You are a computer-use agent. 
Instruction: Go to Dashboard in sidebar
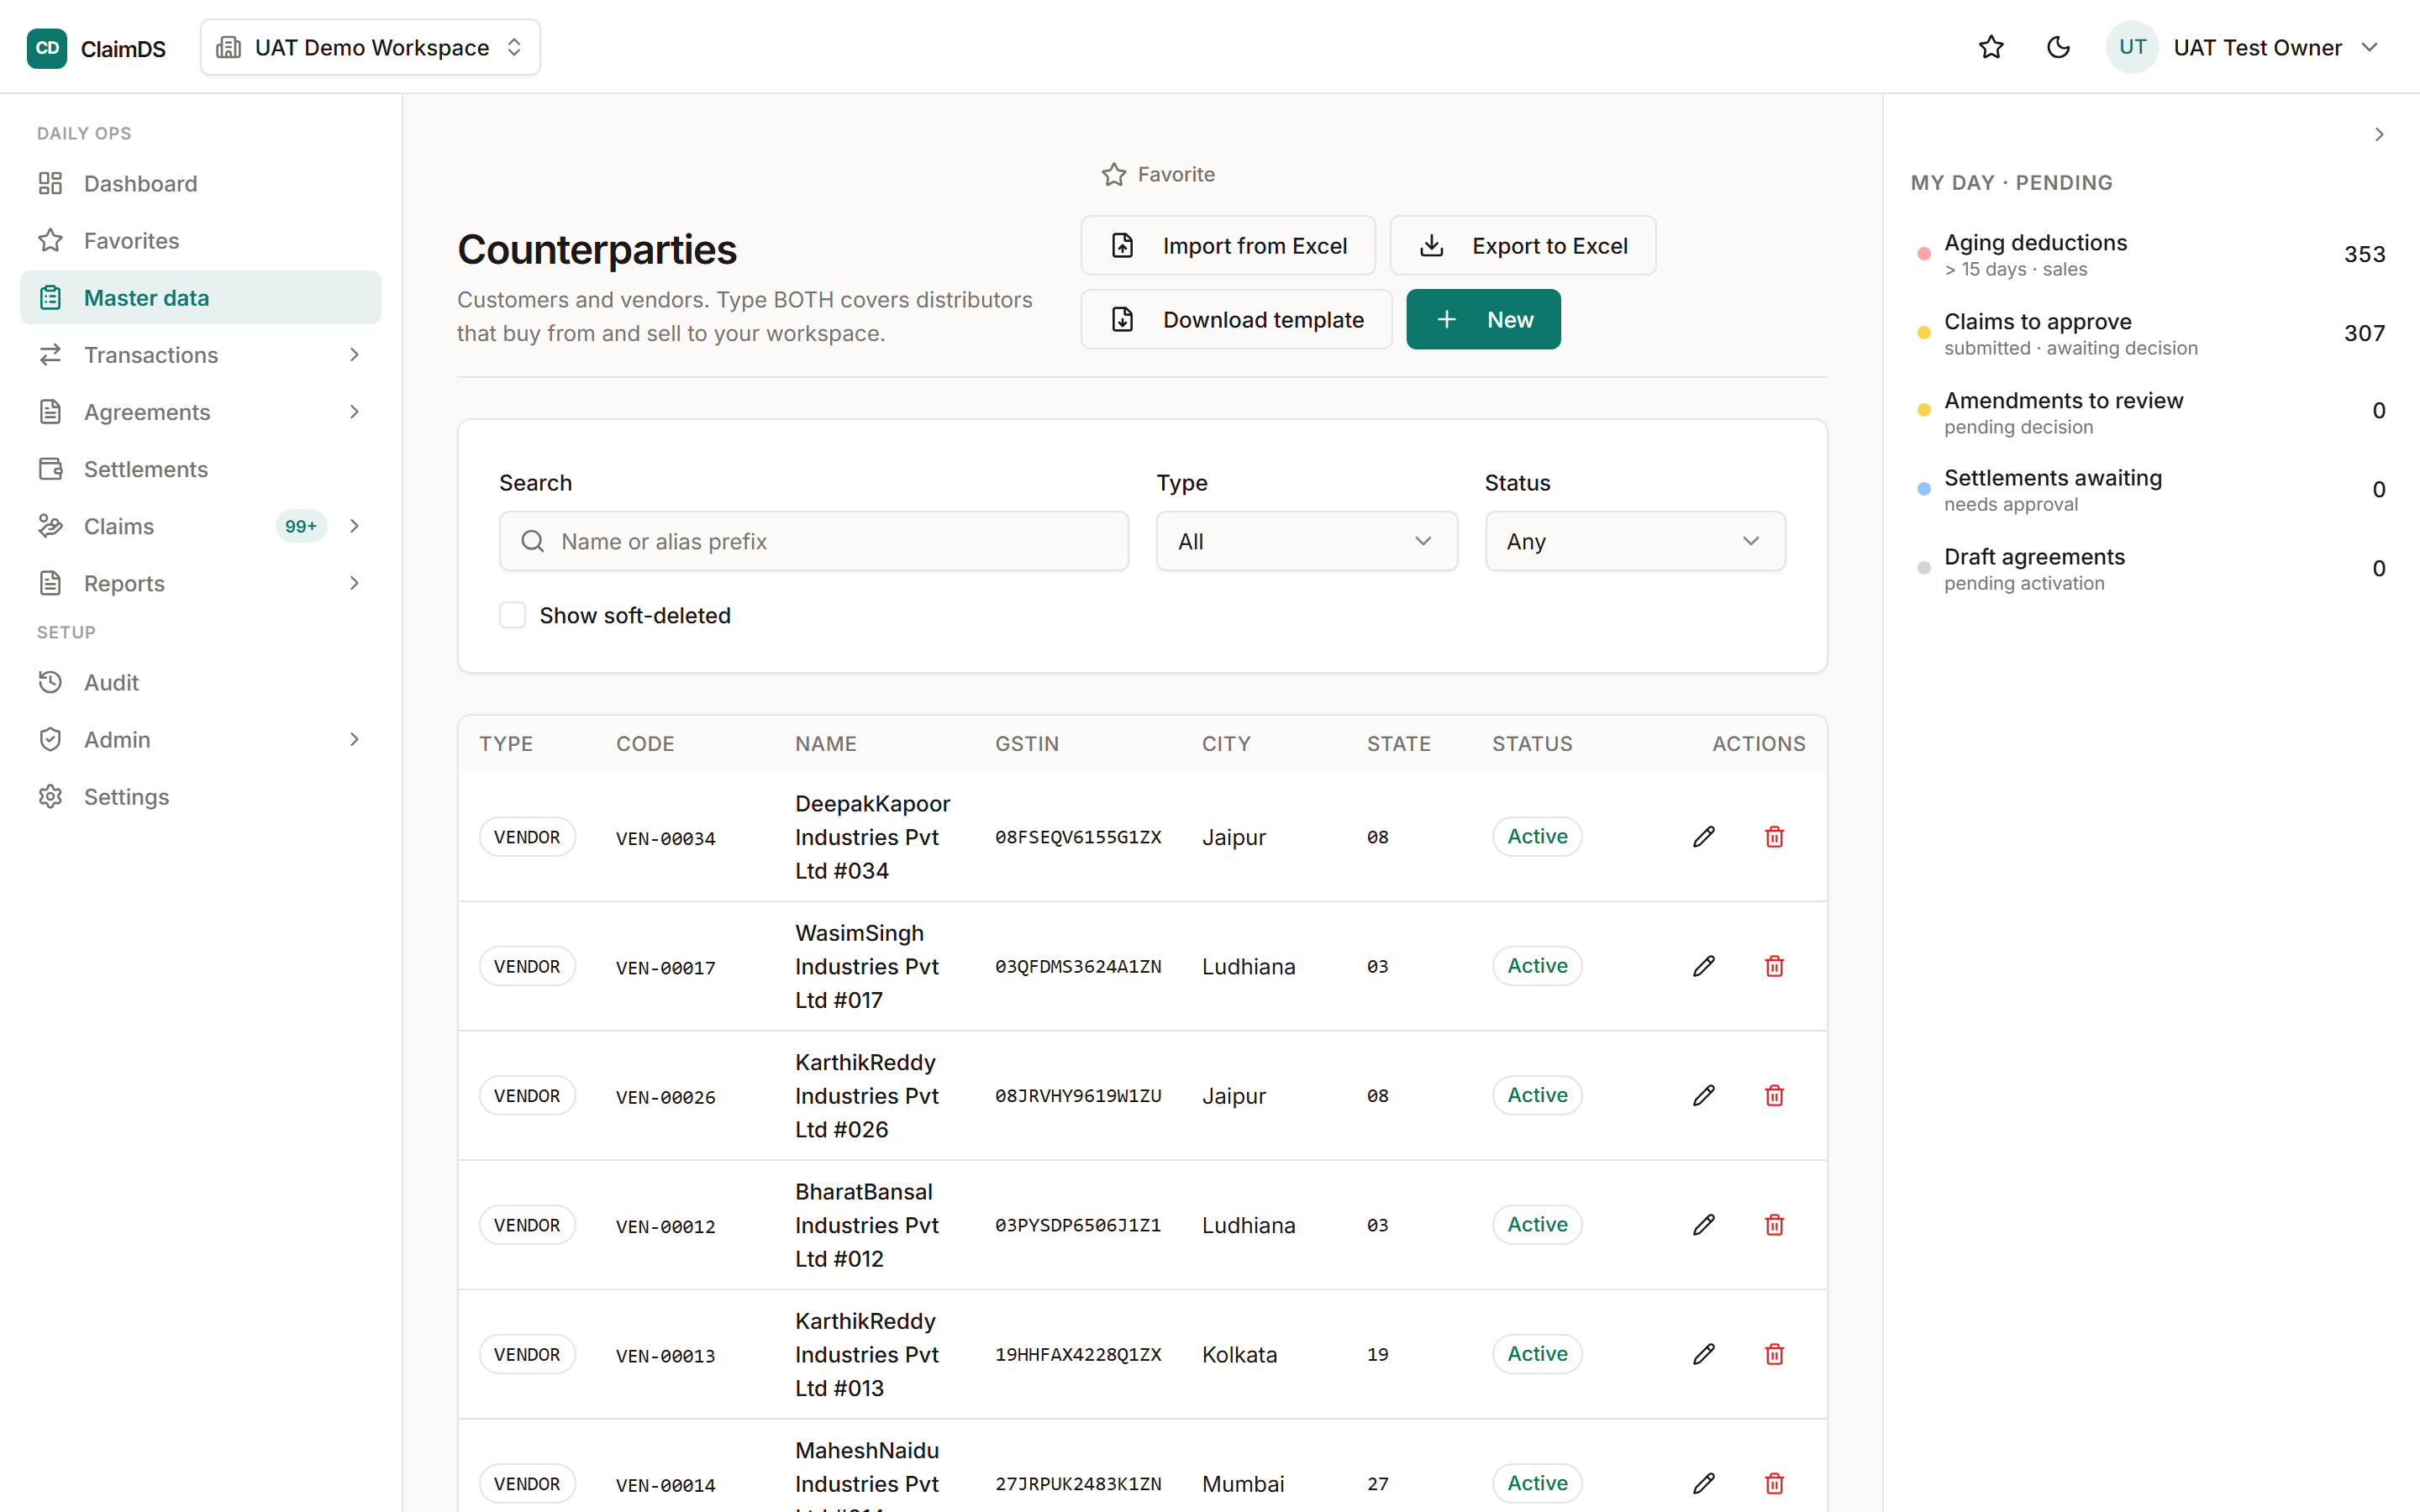pyautogui.click(x=200, y=184)
